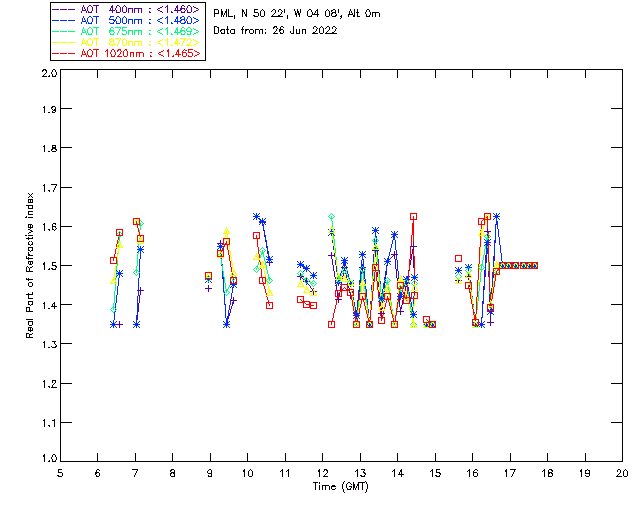Screen dimensions: 640x512
Task: Click the x-axis tick label 7
Action: tap(135, 473)
